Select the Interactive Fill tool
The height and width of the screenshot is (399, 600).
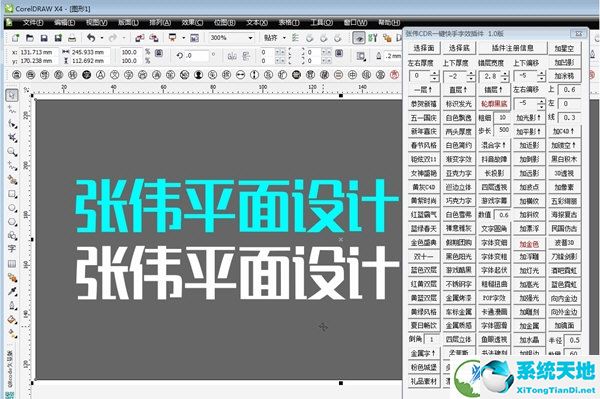coord(12,334)
